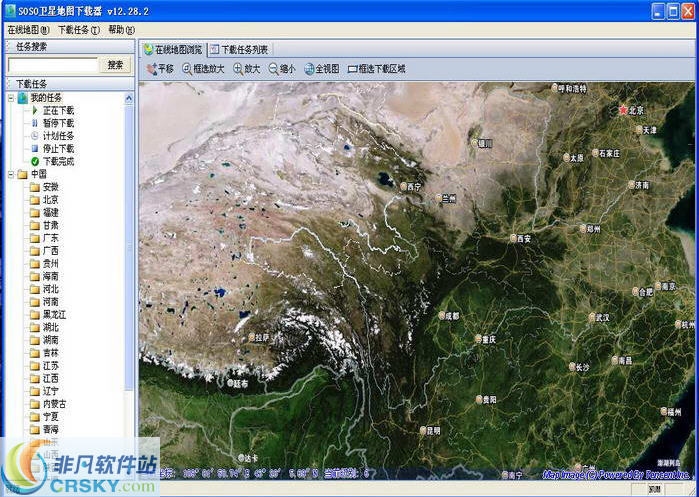
Task: Show the 全视图 full view
Action: click(322, 69)
